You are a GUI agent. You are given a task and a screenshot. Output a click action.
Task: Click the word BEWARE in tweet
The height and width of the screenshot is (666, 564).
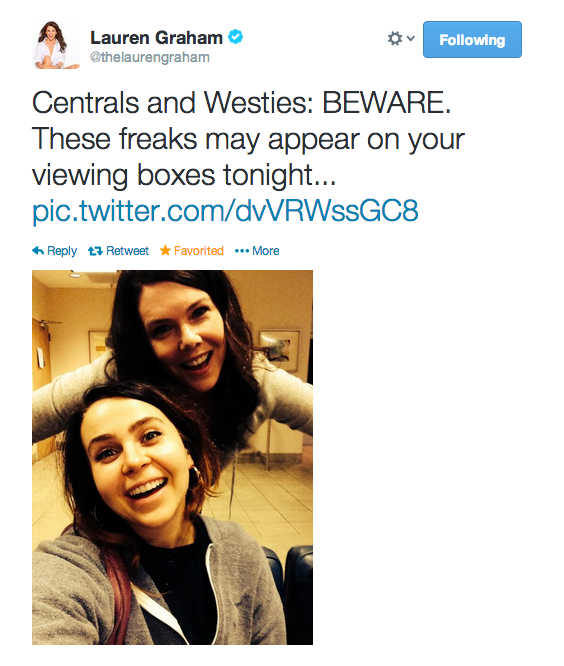coord(386,102)
